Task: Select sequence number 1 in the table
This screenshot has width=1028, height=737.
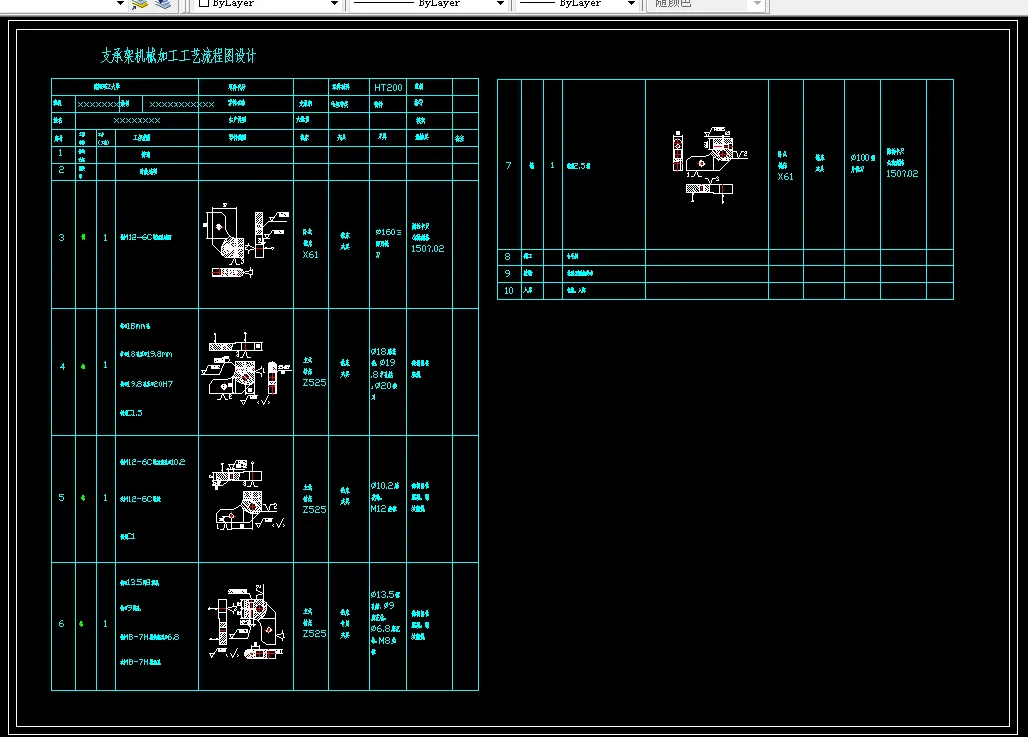Action: [60, 153]
